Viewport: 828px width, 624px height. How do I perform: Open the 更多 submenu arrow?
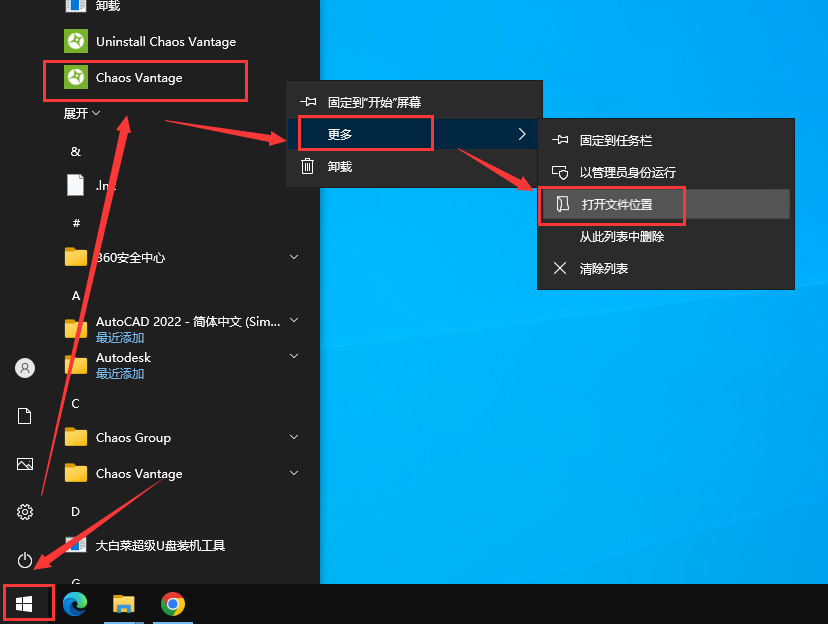pos(522,134)
